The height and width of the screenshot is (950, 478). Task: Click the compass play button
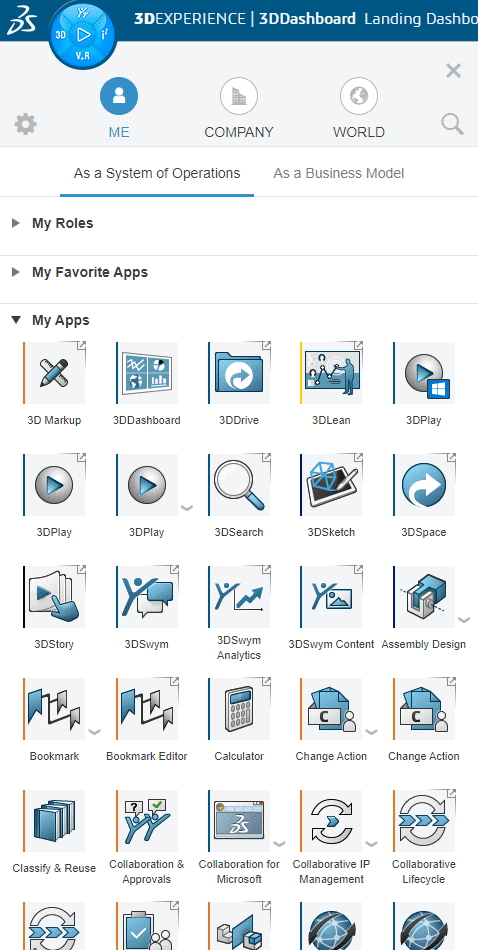[83, 35]
